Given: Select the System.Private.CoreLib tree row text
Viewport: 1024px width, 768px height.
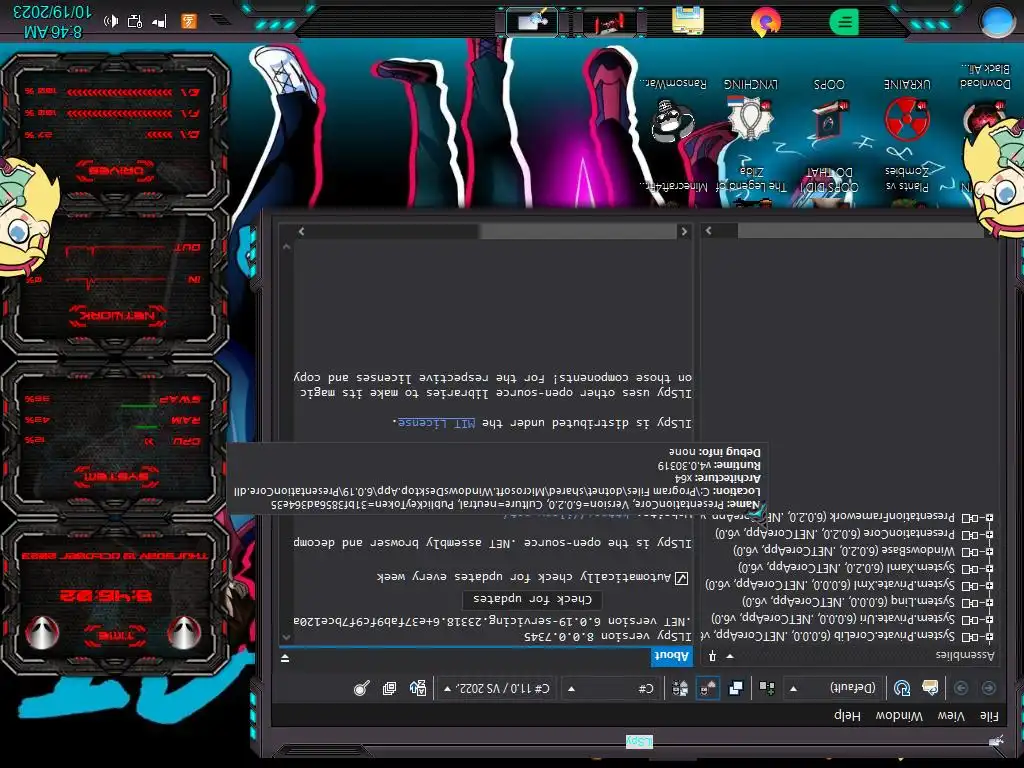Looking at the screenshot, I should point(828,635).
